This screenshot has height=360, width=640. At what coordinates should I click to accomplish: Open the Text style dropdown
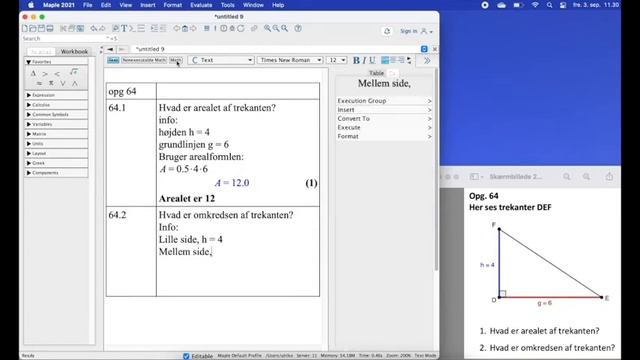pos(221,60)
